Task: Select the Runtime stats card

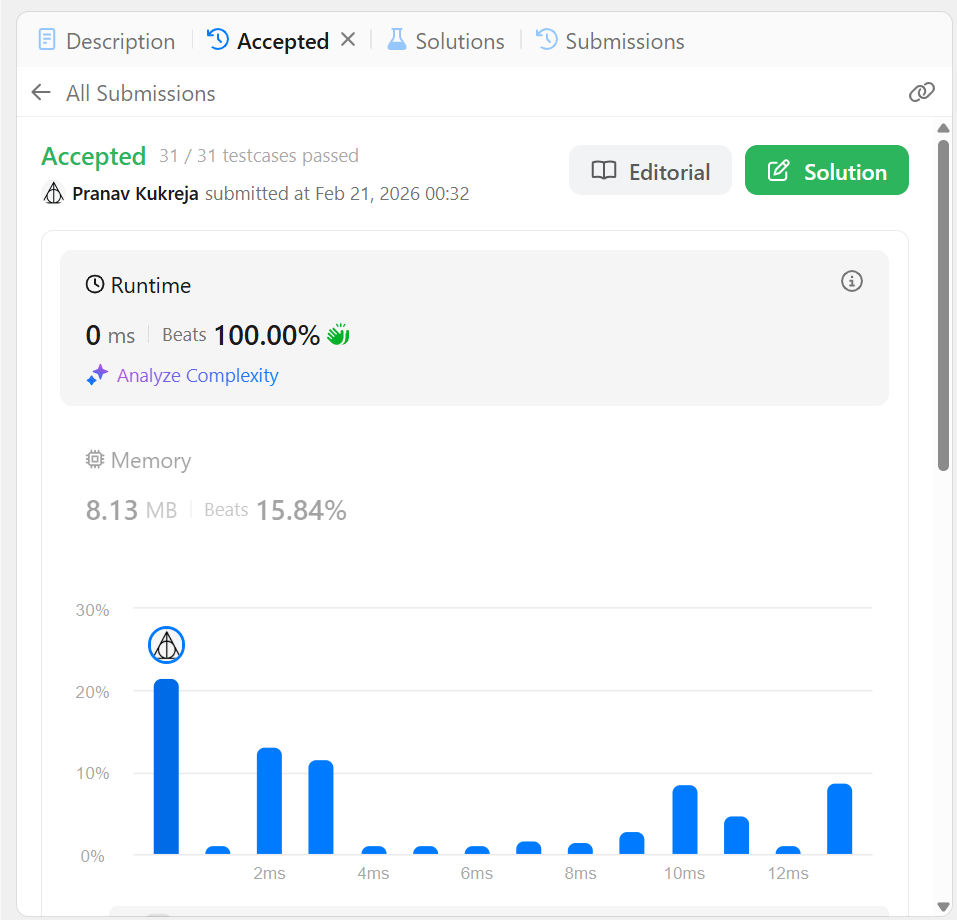Action: tap(474, 328)
